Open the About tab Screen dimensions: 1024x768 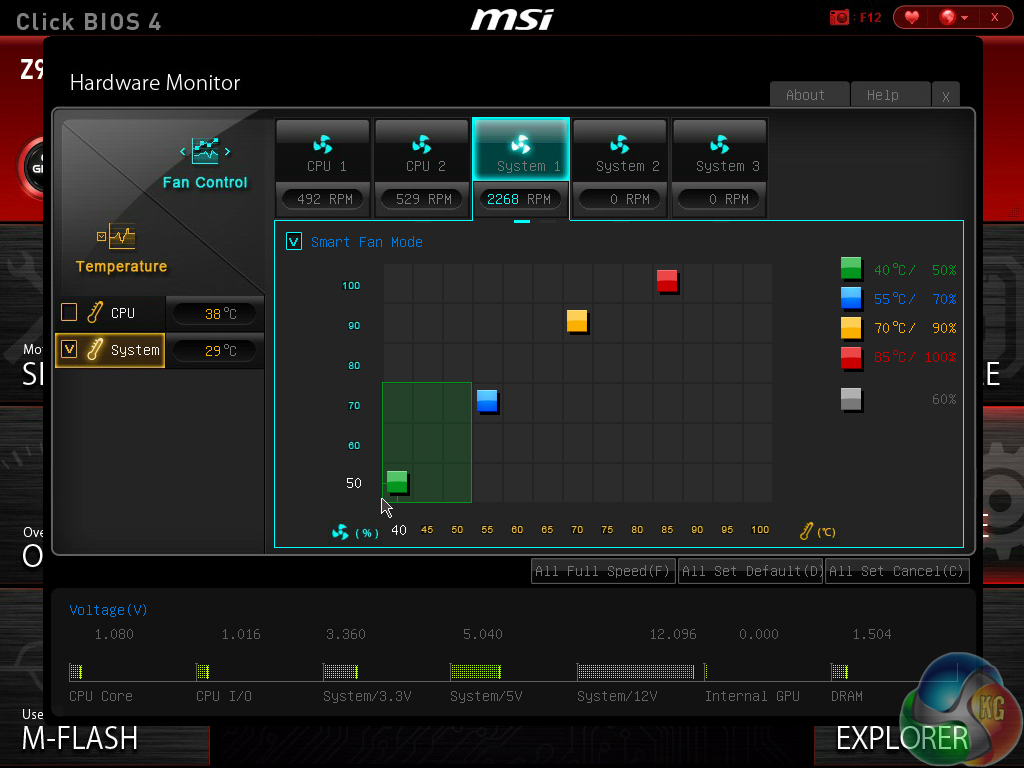810,95
